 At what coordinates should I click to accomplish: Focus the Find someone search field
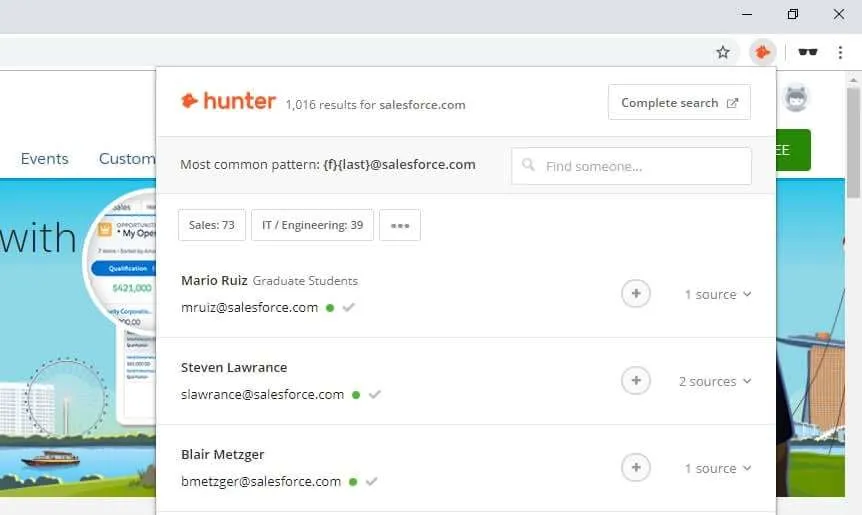click(631, 166)
